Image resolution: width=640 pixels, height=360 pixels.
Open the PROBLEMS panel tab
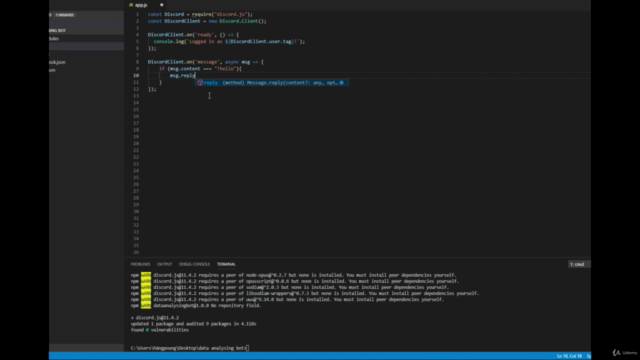coord(140,264)
